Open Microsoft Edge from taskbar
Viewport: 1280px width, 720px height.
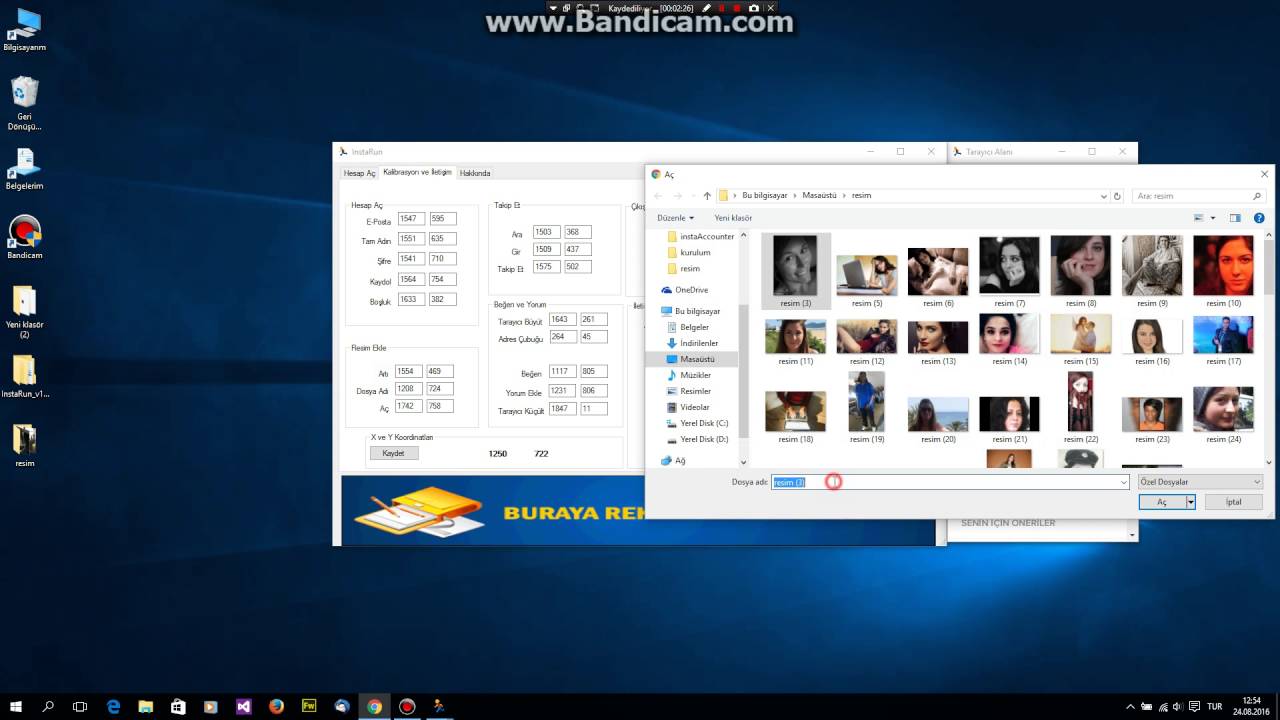(x=113, y=706)
